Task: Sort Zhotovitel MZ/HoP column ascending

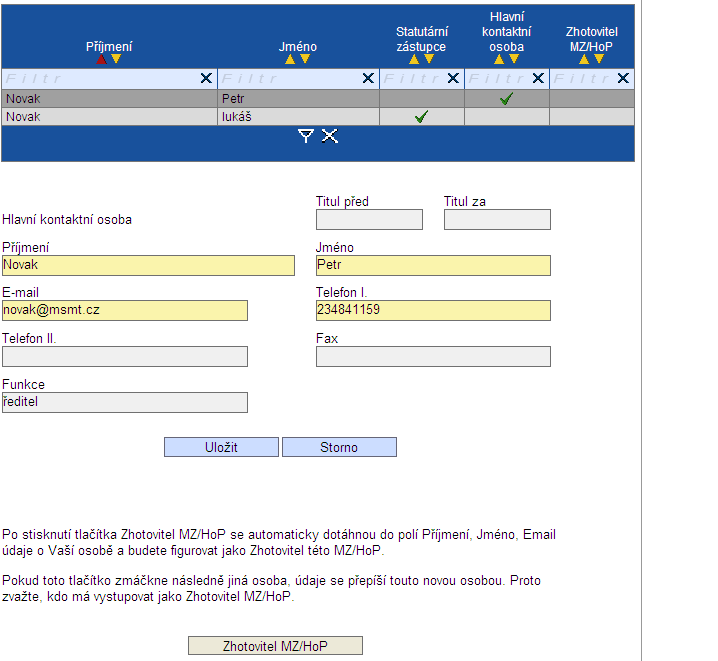Action: coord(584,59)
